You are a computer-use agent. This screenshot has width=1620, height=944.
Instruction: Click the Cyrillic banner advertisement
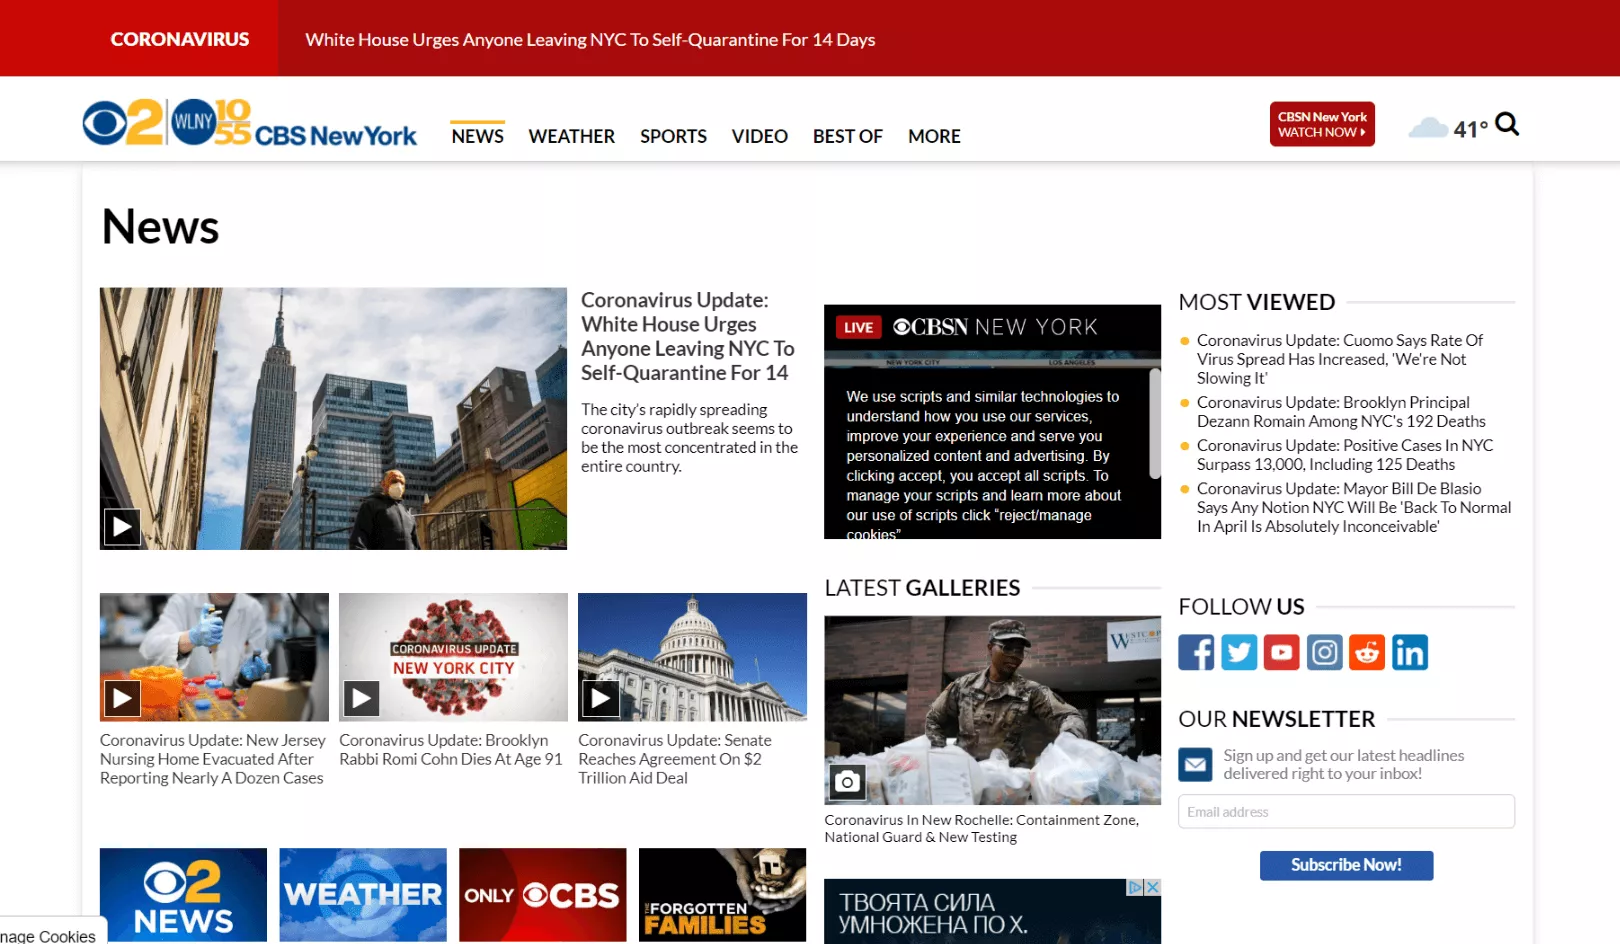[x=992, y=911]
